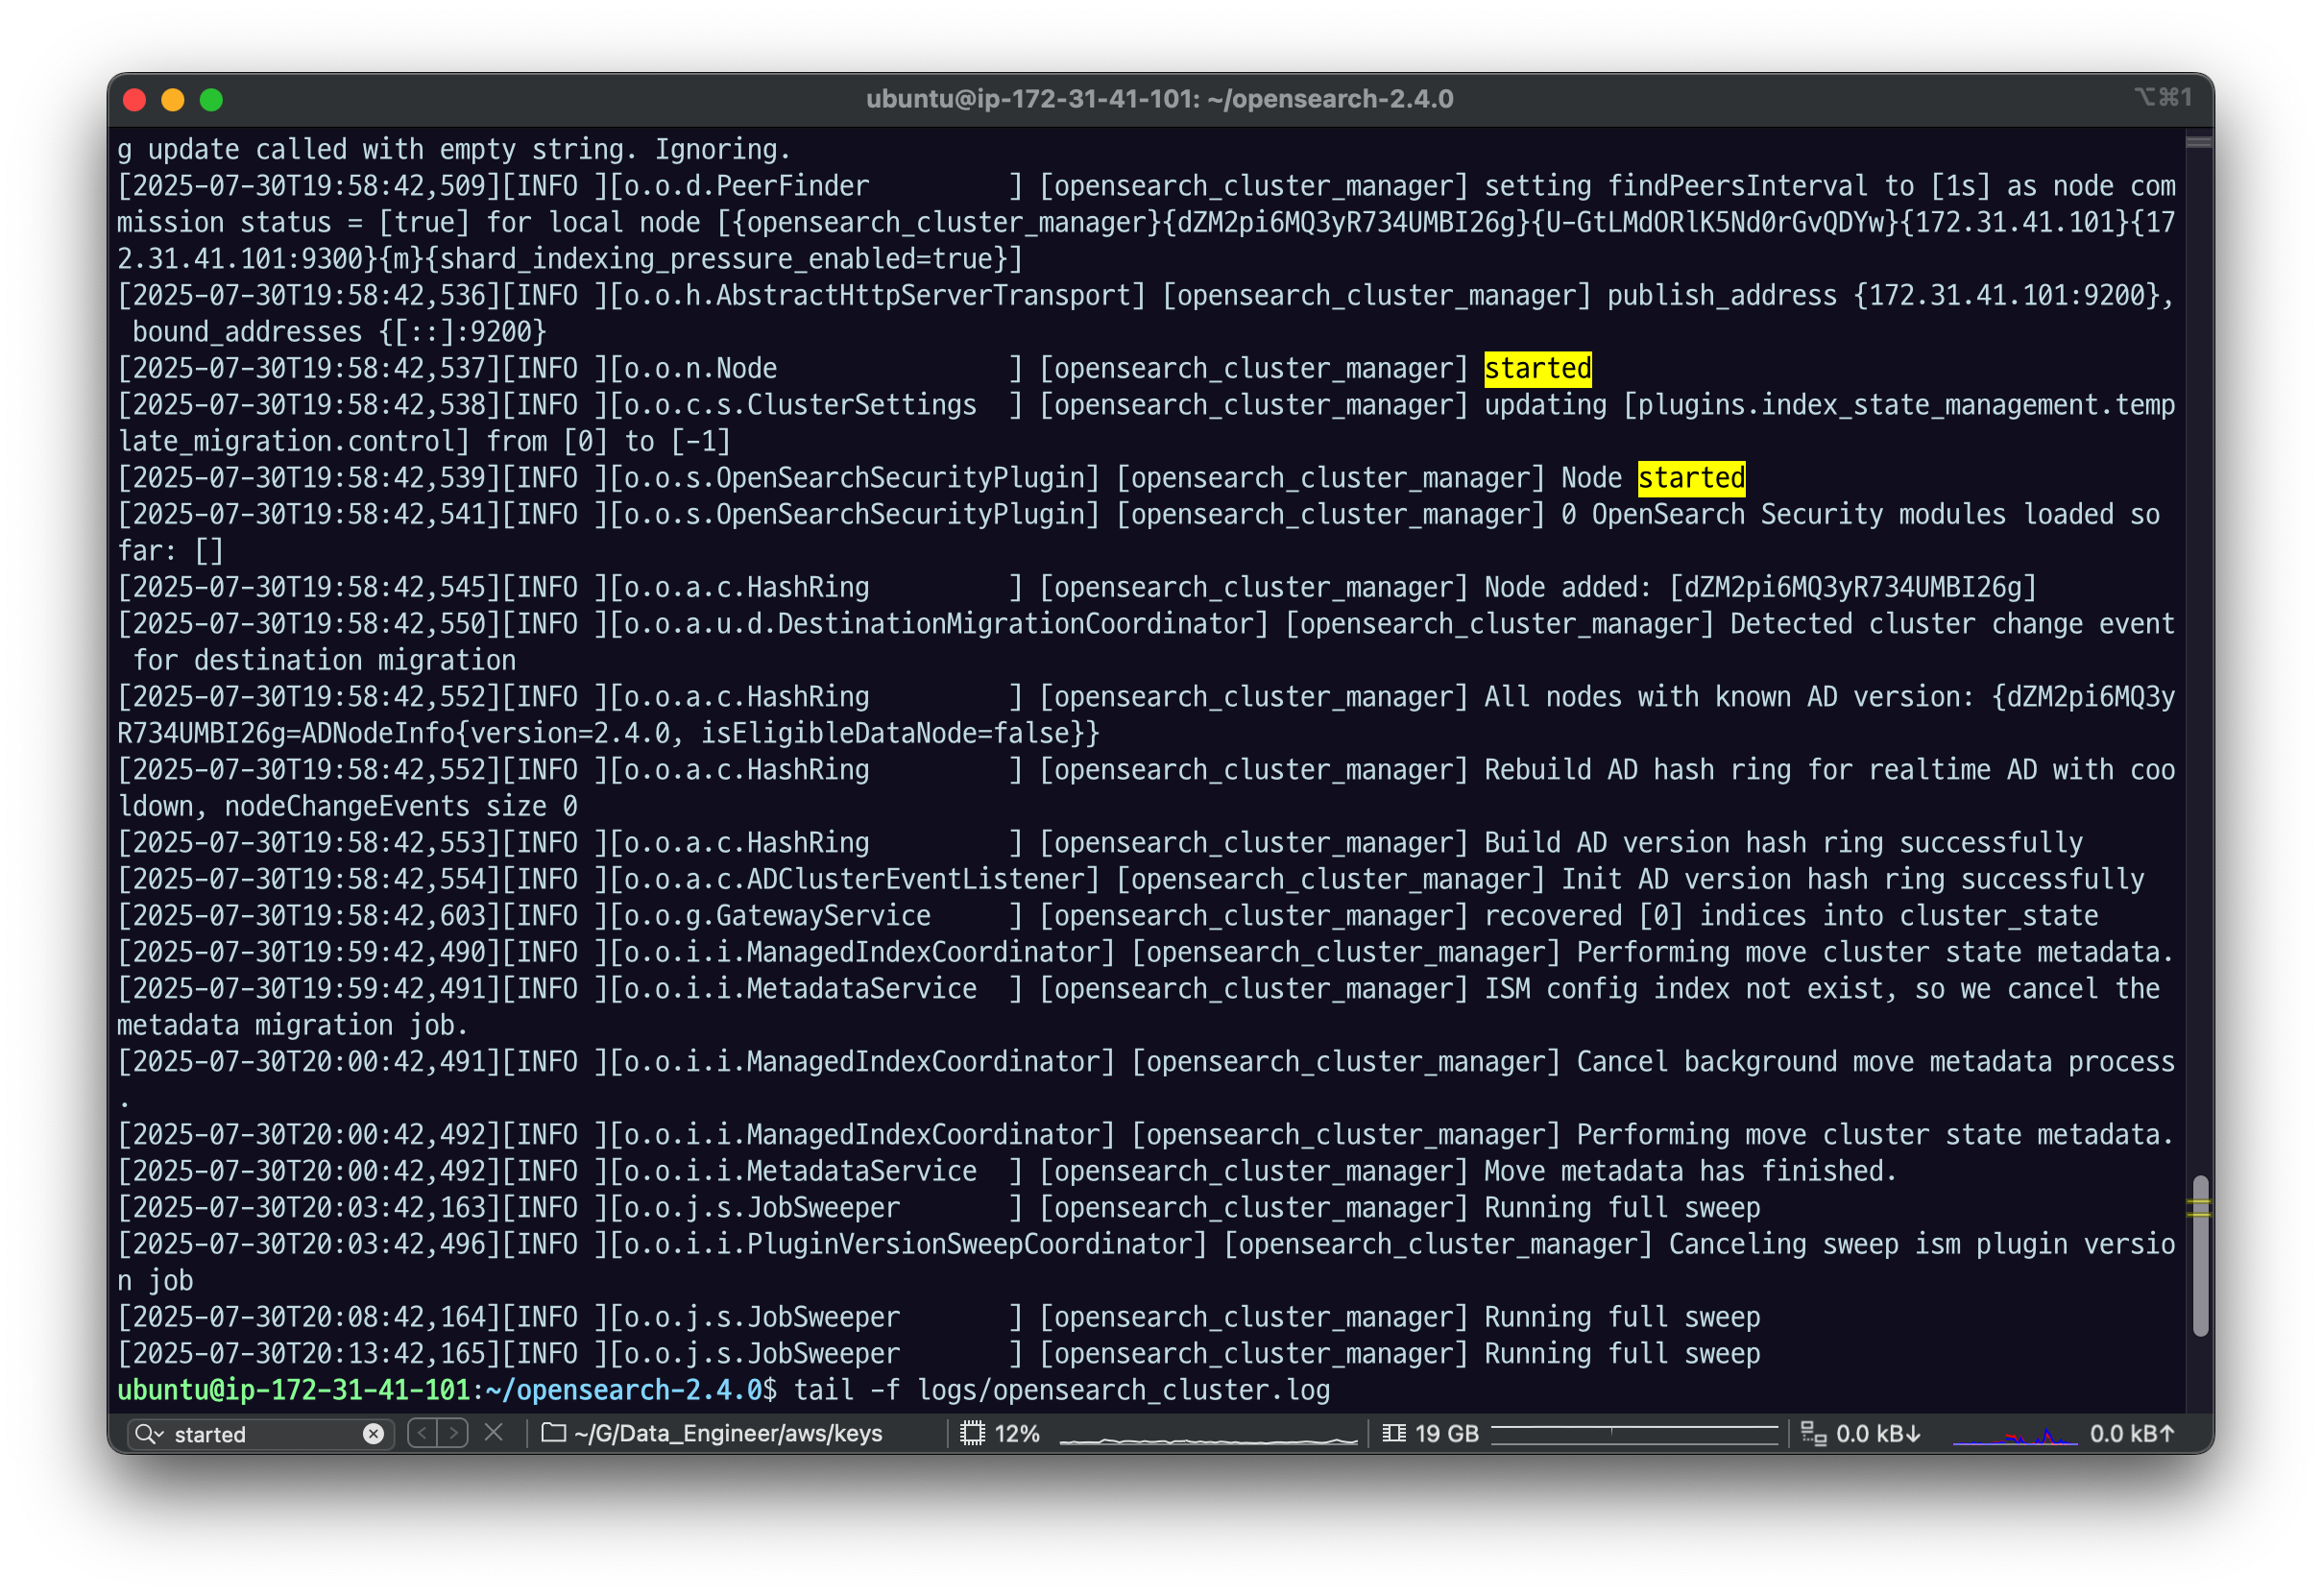Go to previous search match arrow
This screenshot has height=1596, width=2322.
click(x=423, y=1433)
